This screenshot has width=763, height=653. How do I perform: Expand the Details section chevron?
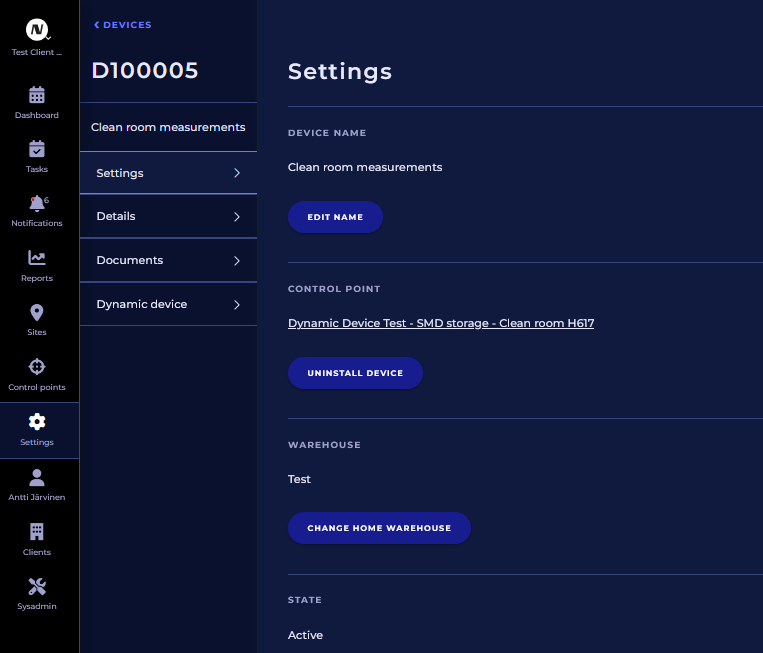click(x=237, y=217)
